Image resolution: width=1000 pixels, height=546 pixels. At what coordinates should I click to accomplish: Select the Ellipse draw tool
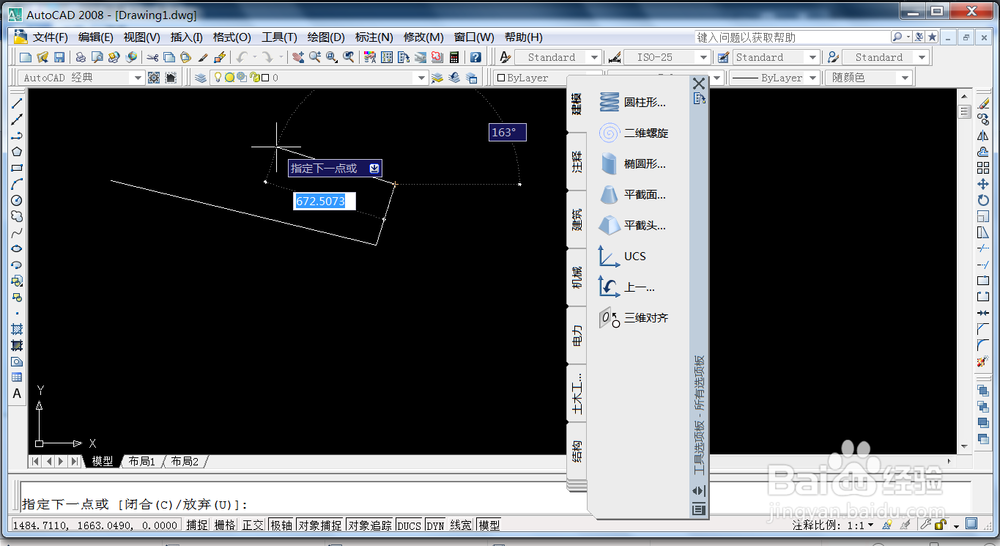point(17,249)
